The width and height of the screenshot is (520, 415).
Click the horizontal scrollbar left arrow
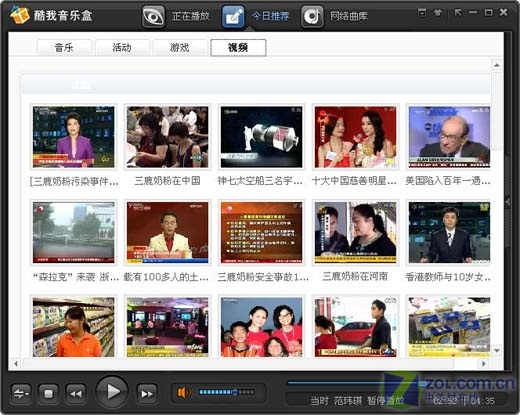coord(16,363)
